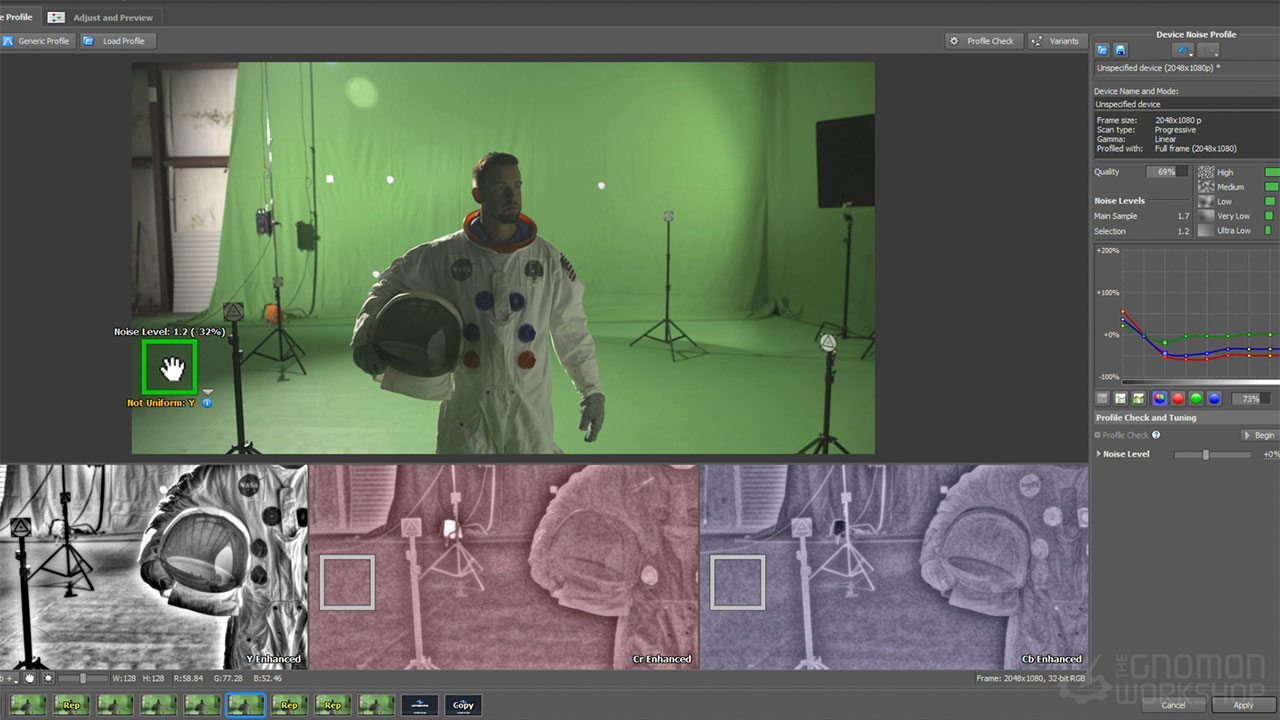
Task: Toggle the Ultra Low frequency indicator
Action: 1270,231
